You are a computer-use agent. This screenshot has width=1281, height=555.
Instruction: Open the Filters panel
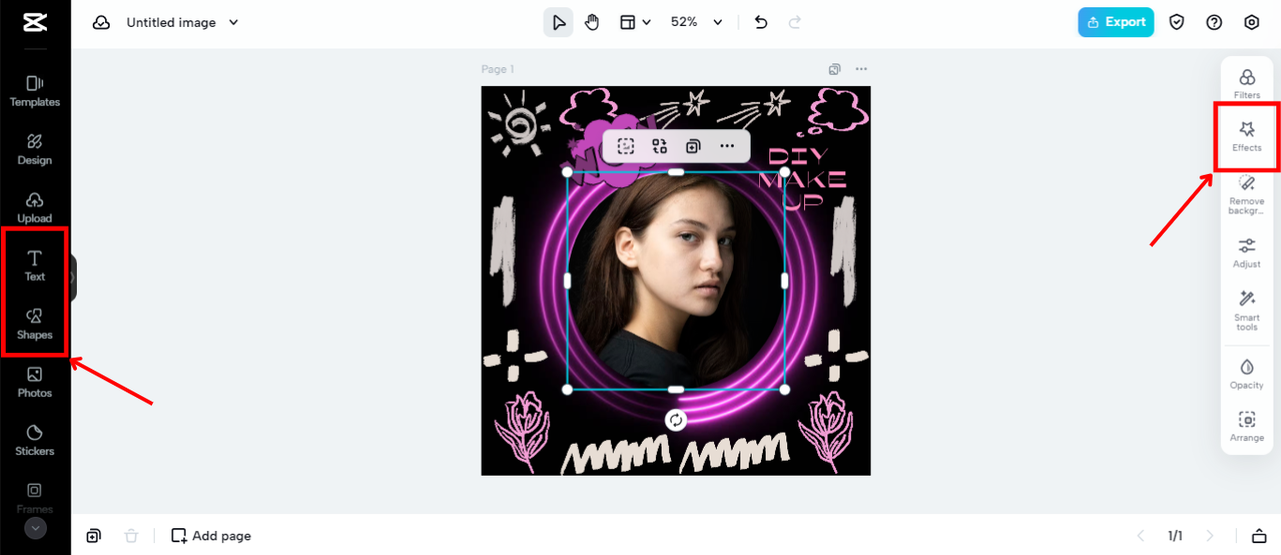point(1247,84)
